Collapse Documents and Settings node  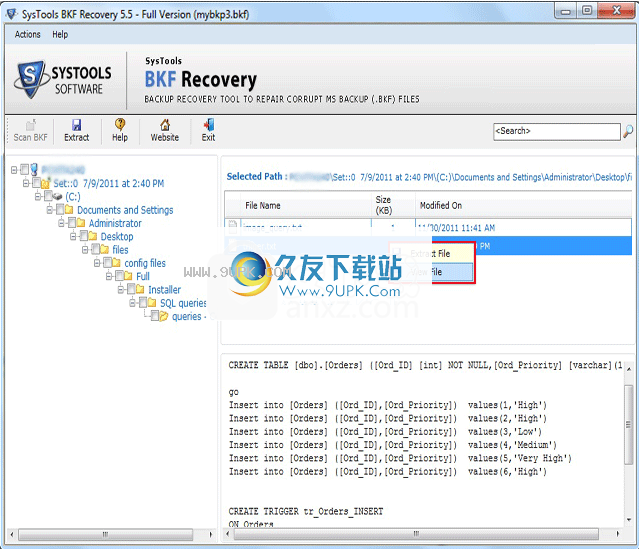[x=50, y=210]
